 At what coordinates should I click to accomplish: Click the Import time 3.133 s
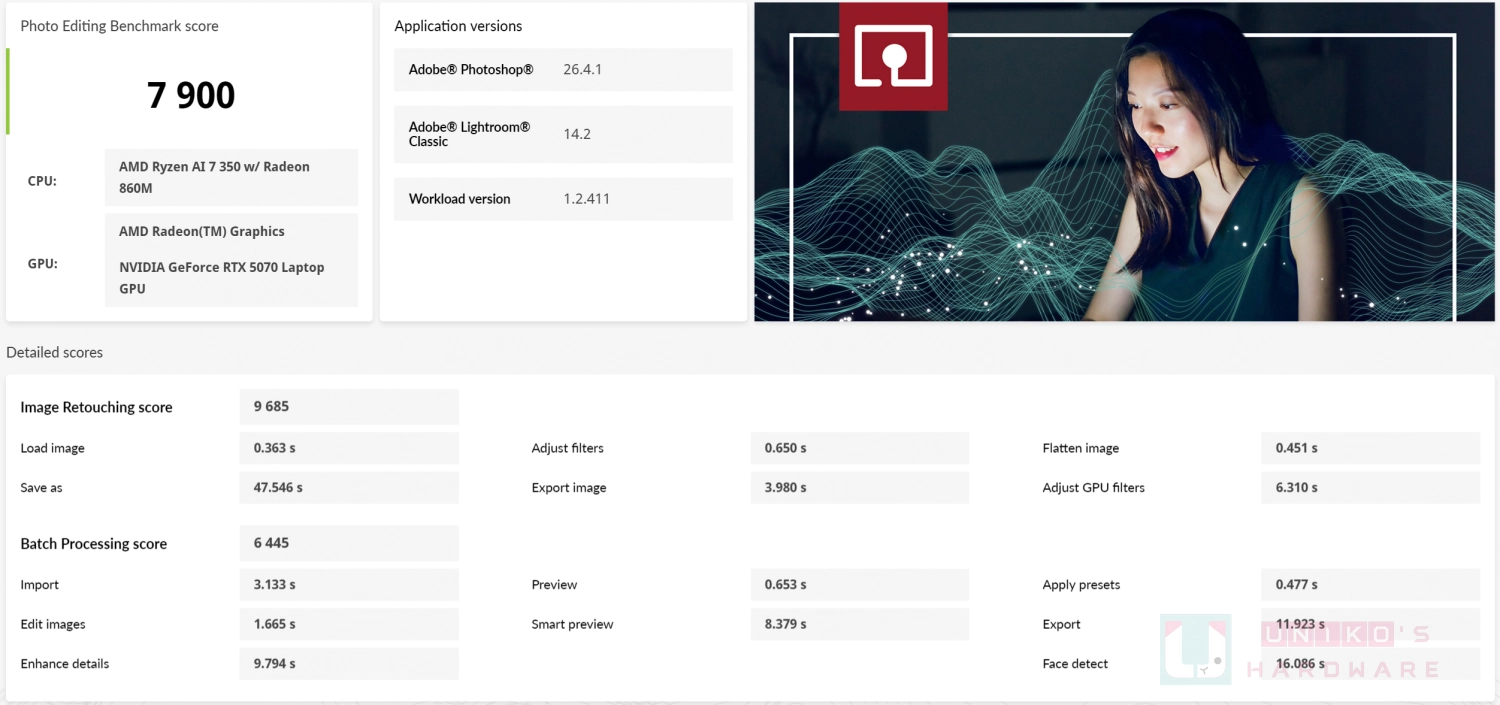[349, 585]
